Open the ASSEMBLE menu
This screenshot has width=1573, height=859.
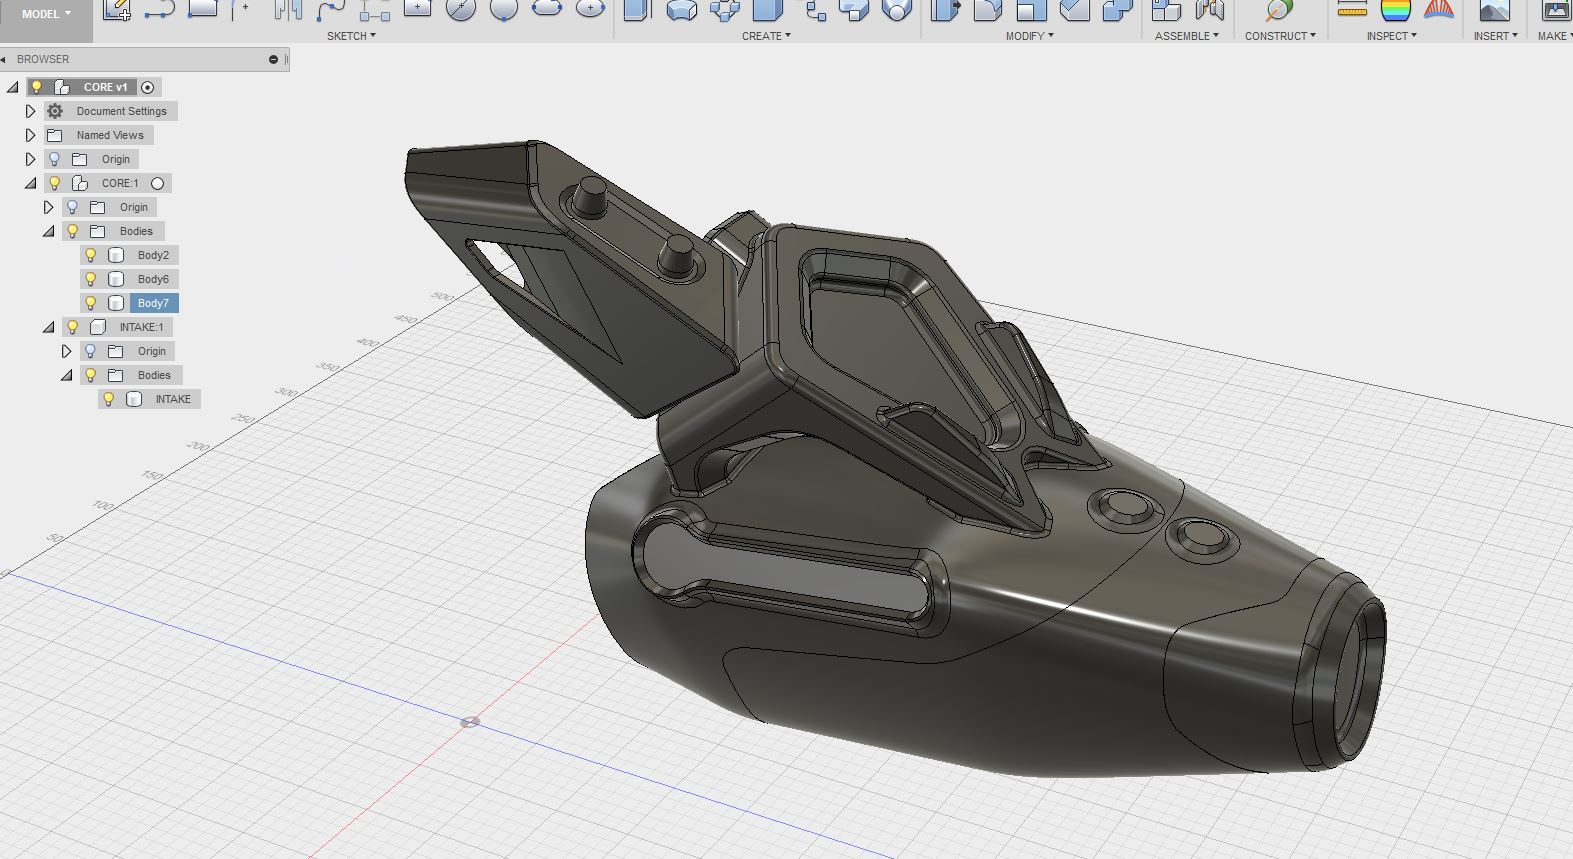tap(1187, 36)
